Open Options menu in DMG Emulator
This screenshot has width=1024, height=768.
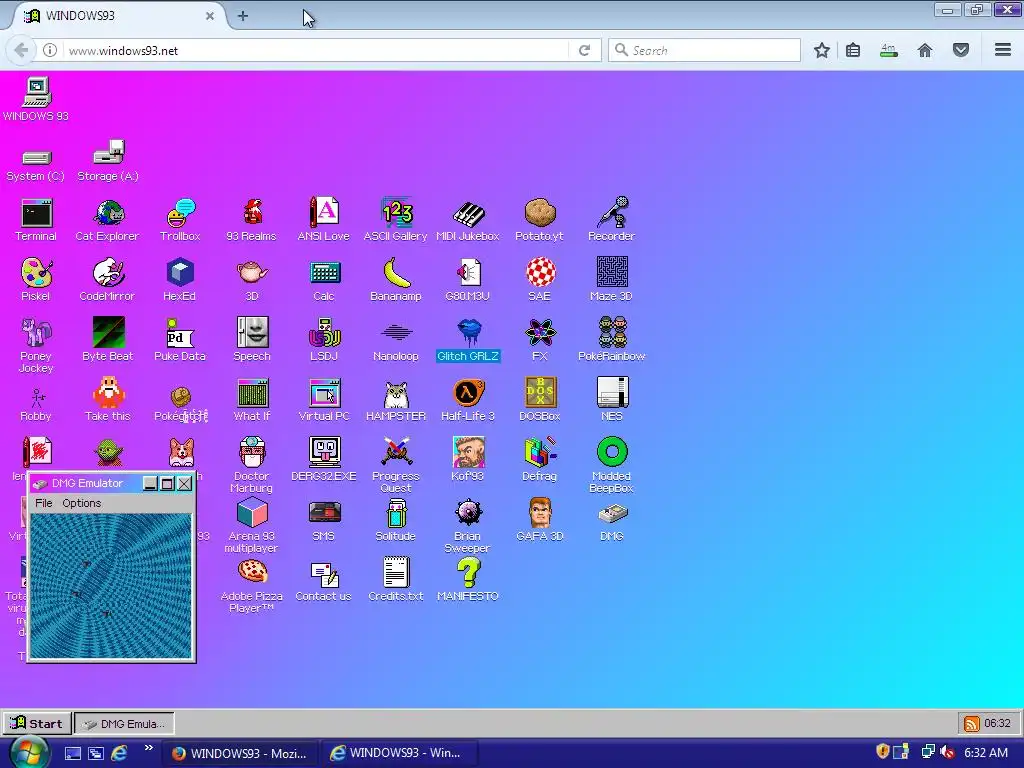tap(82, 503)
